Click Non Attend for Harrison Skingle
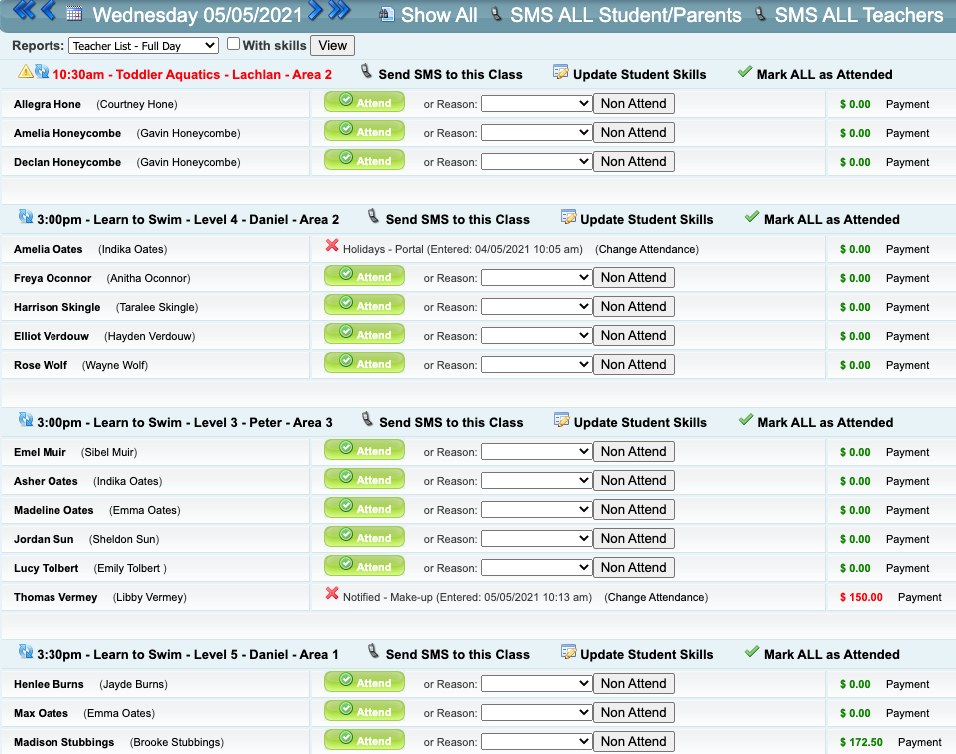 click(x=633, y=307)
